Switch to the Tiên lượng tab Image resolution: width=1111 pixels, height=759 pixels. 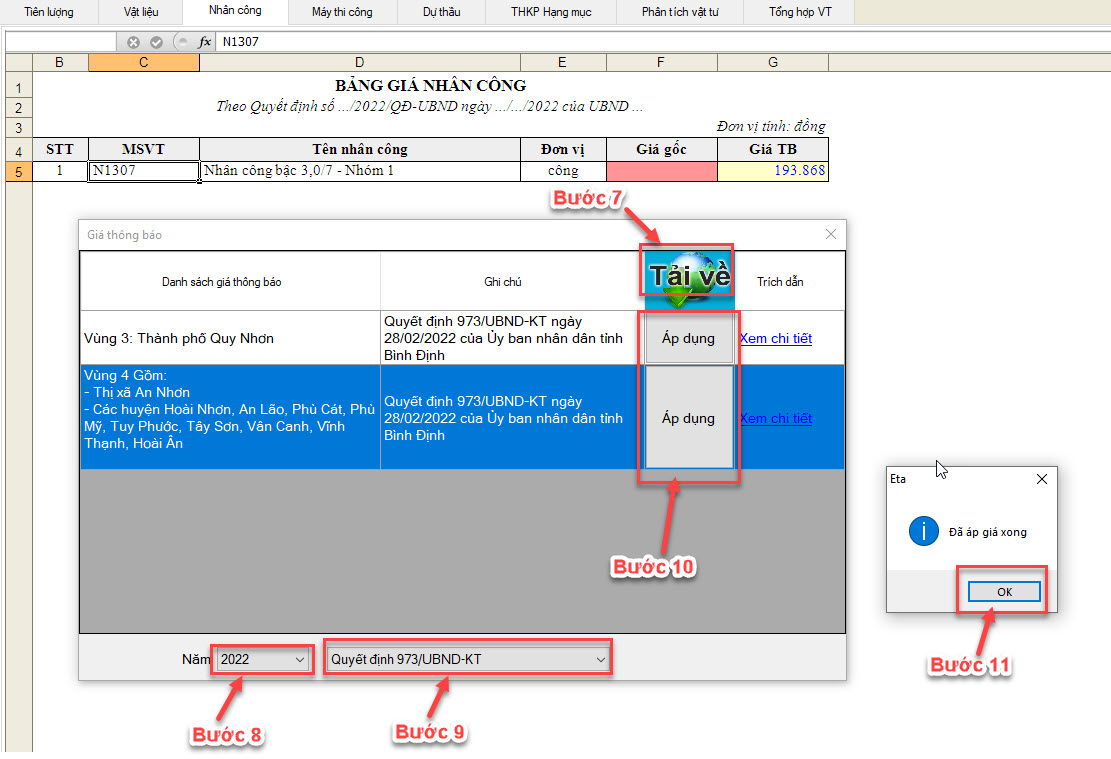tap(48, 12)
